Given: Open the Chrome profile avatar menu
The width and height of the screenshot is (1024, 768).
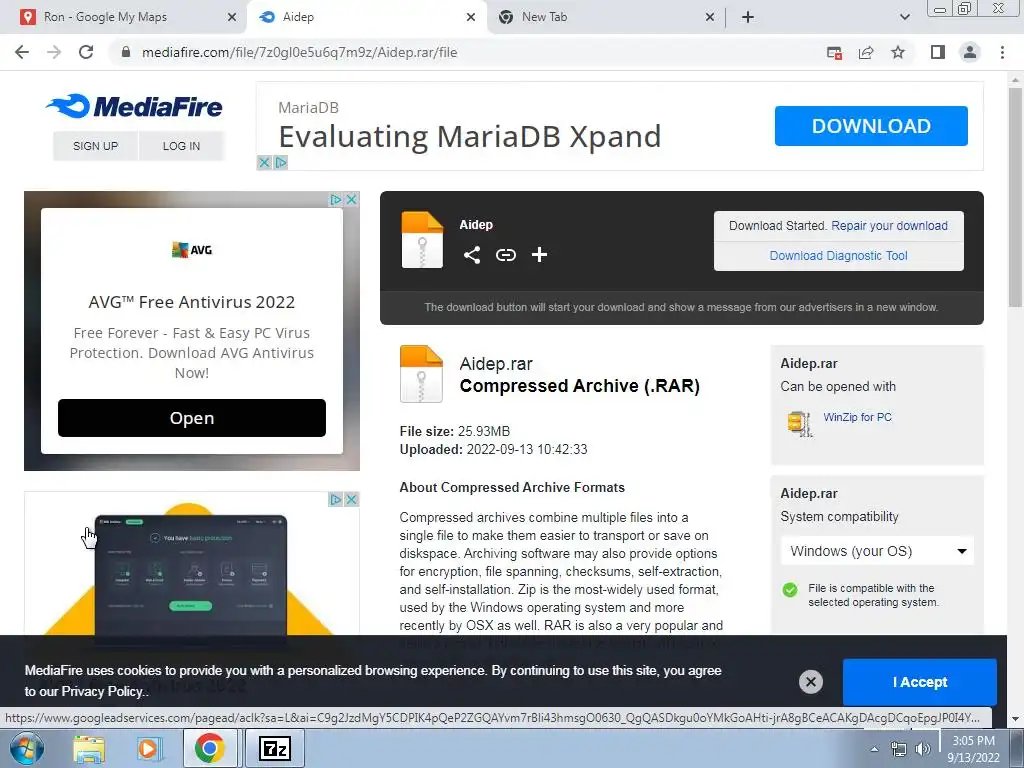Looking at the screenshot, I should click(x=970, y=52).
